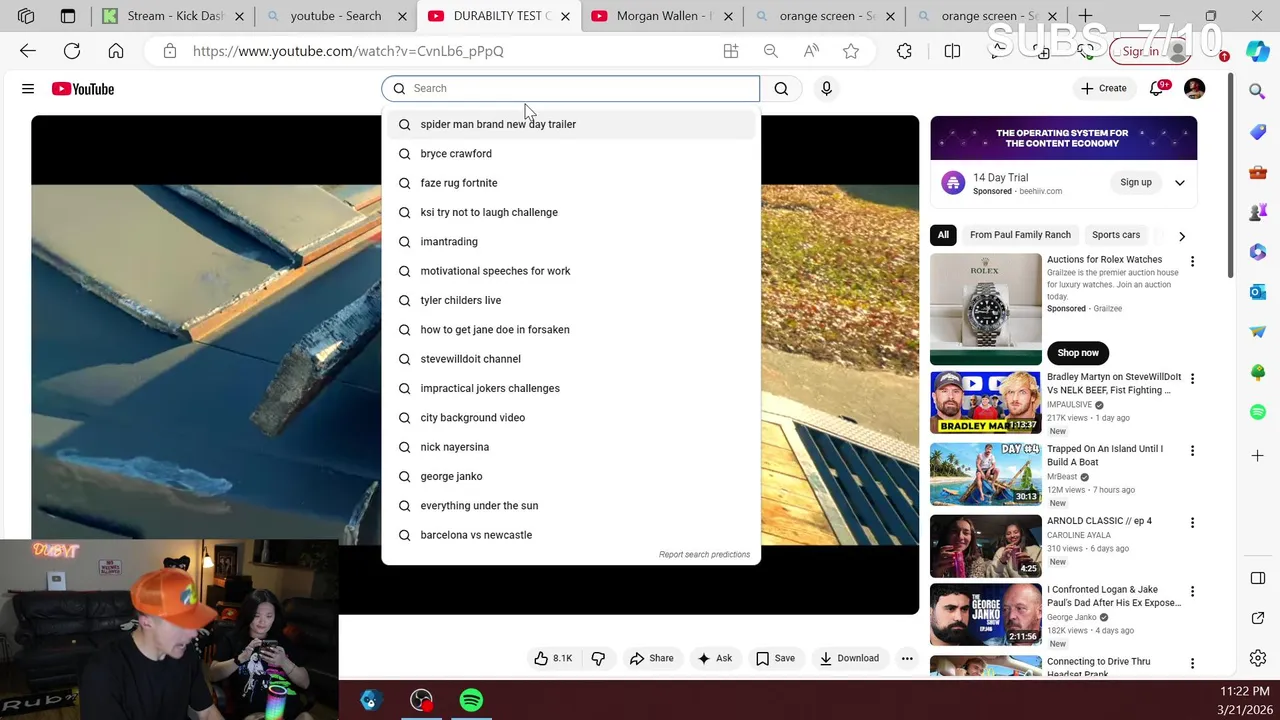Viewport: 1280px width, 720px height.
Task: Zoom out icon in the address bar
Action: pyautogui.click(x=770, y=51)
